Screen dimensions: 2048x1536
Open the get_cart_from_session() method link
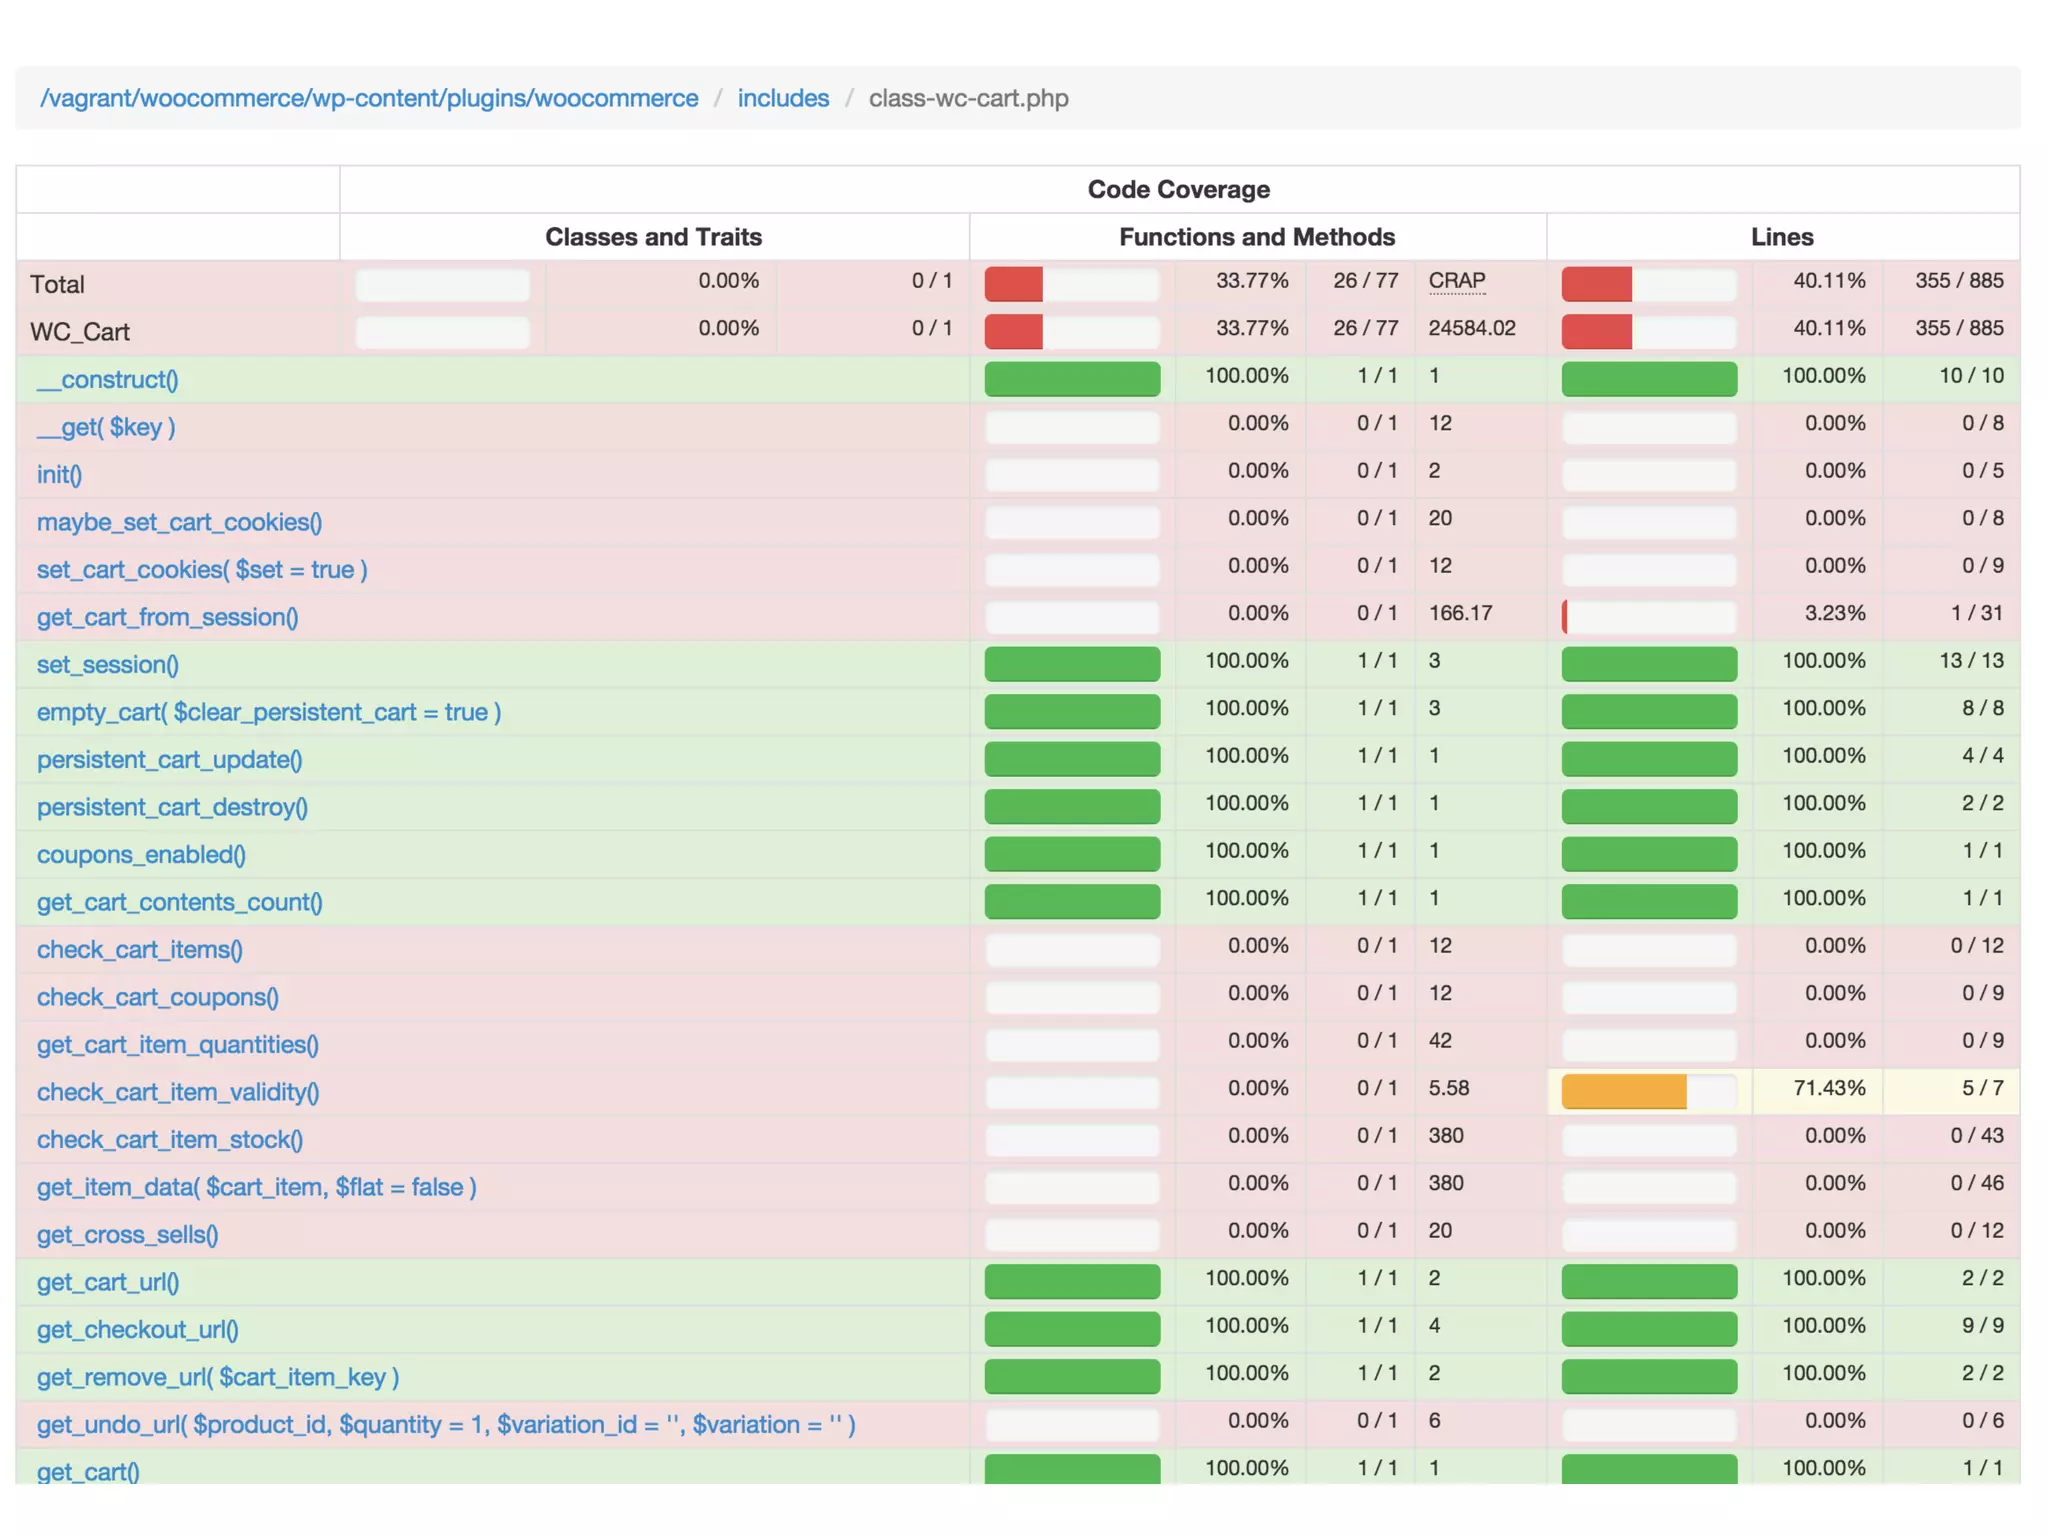[167, 617]
